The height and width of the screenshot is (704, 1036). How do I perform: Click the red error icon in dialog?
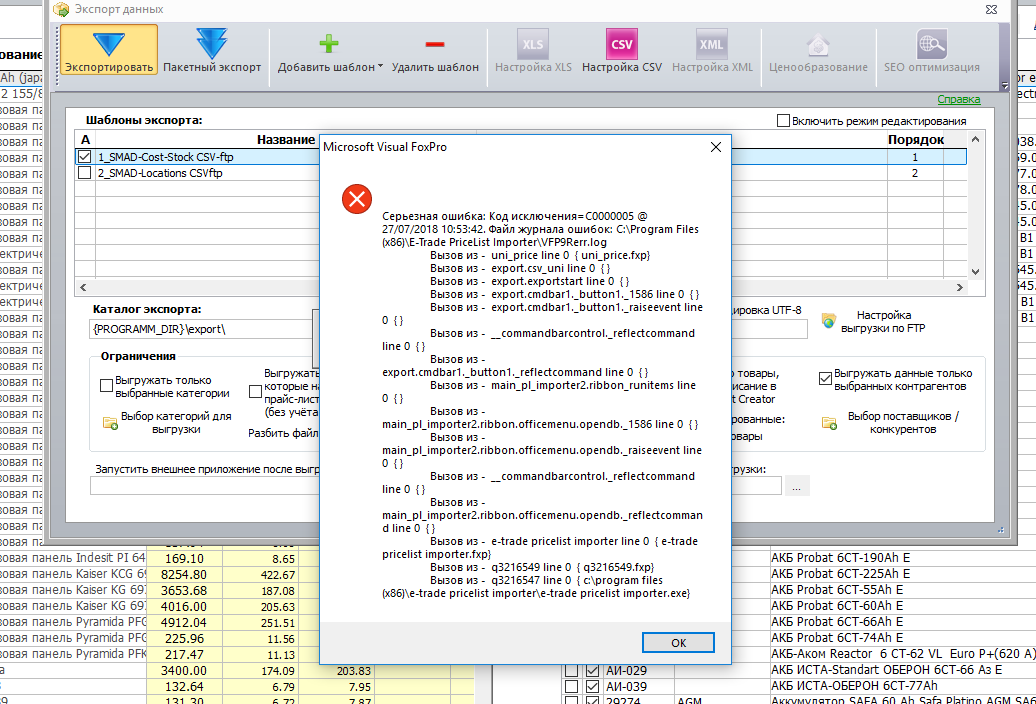(357, 199)
